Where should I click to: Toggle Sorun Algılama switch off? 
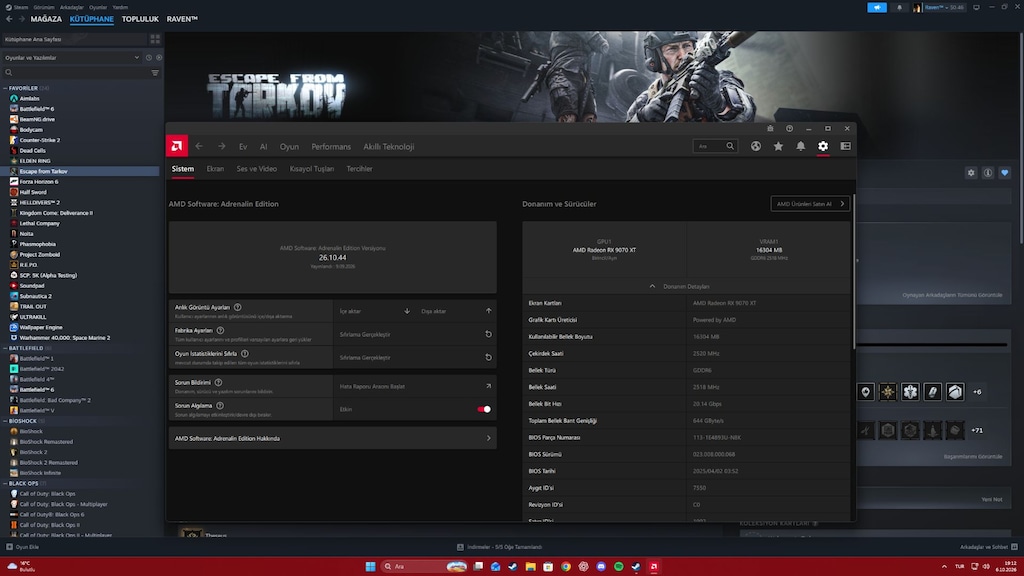coord(484,409)
